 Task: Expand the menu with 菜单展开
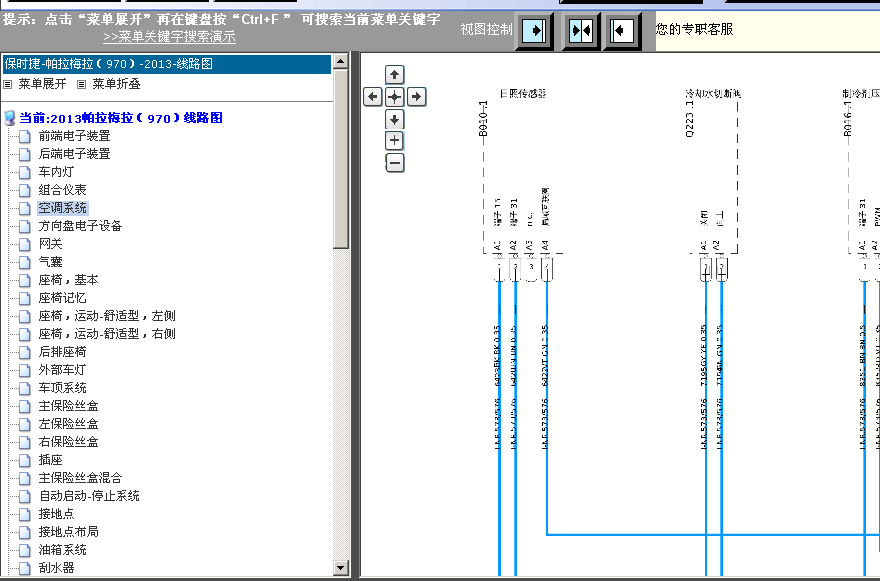pyautogui.click(x=42, y=84)
